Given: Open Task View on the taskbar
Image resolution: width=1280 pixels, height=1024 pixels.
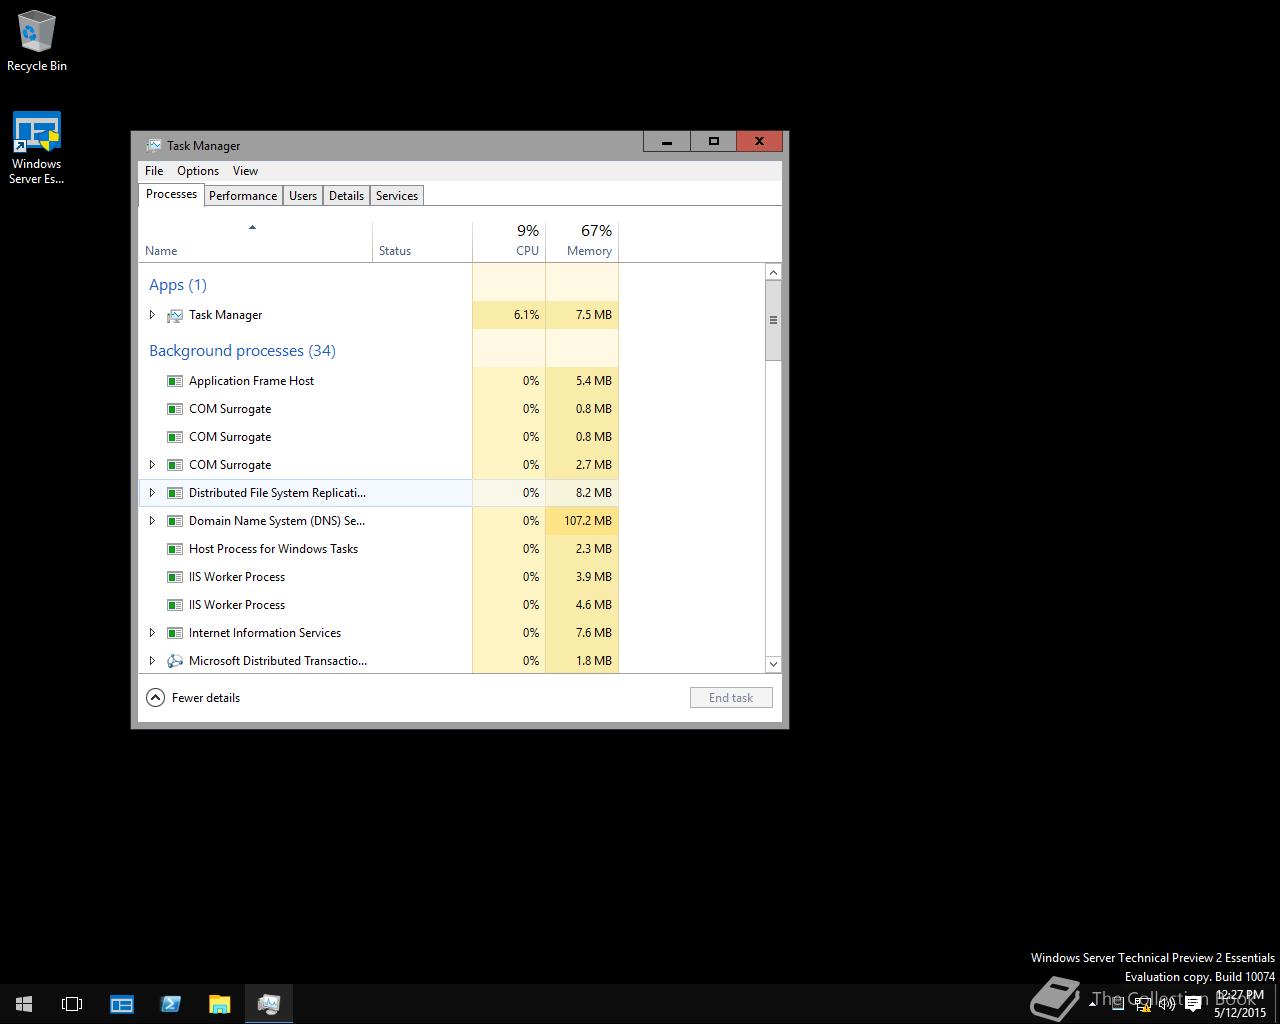Looking at the screenshot, I should 72,1004.
